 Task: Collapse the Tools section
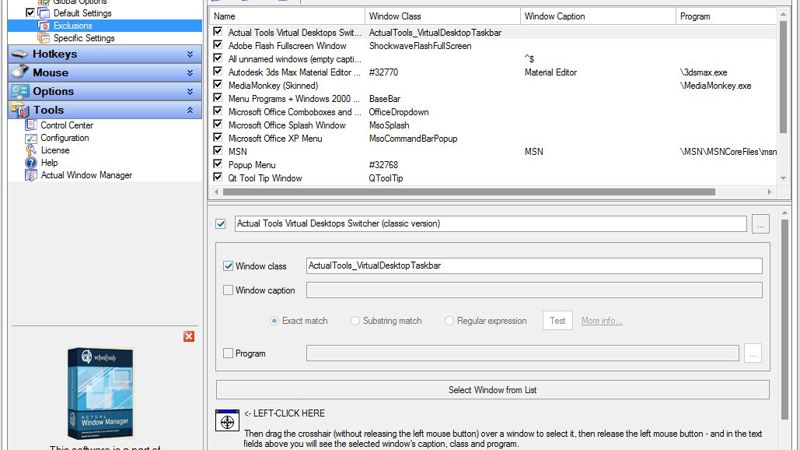tap(190, 110)
